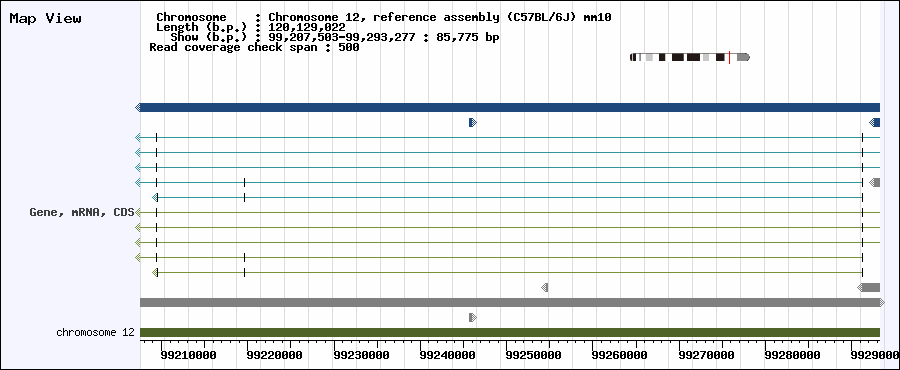
Task: Click the 'Gene, mRNA, CDS' track label
Action: coord(82,212)
